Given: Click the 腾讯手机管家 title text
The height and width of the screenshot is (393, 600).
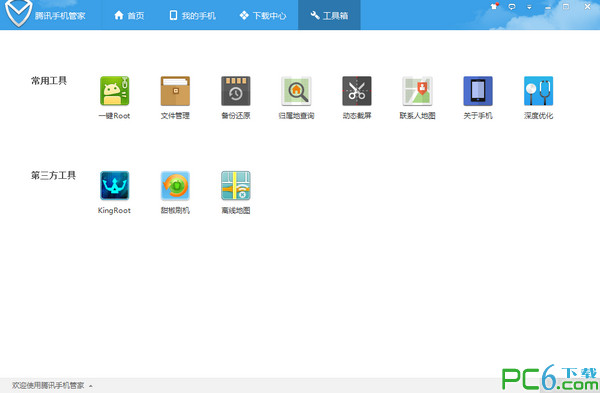Looking at the screenshot, I should click(x=60, y=16).
